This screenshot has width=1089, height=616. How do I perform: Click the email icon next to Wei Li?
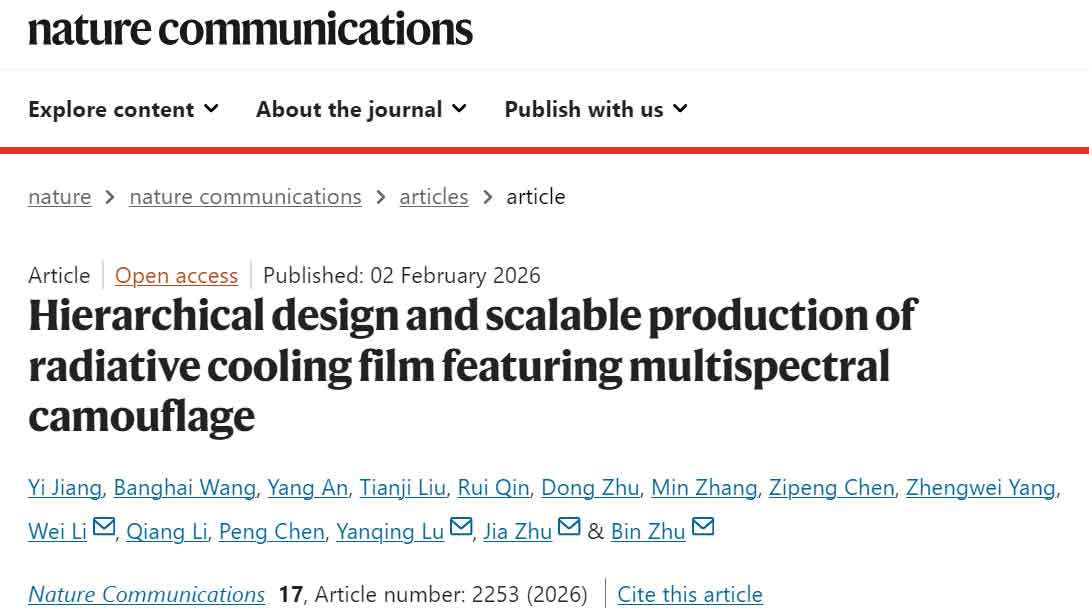click(x=104, y=527)
